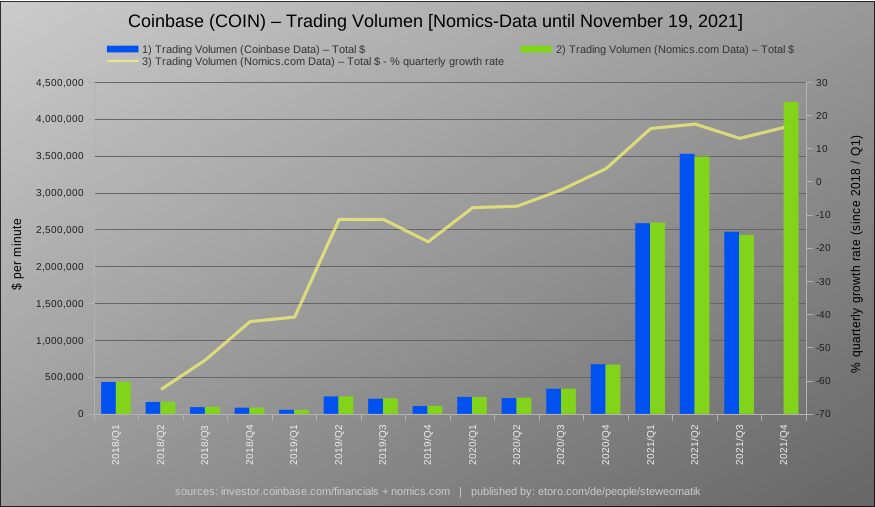This screenshot has height=507, width=875.
Task: Click the green 2021/Q1 bar
Action: (657, 318)
